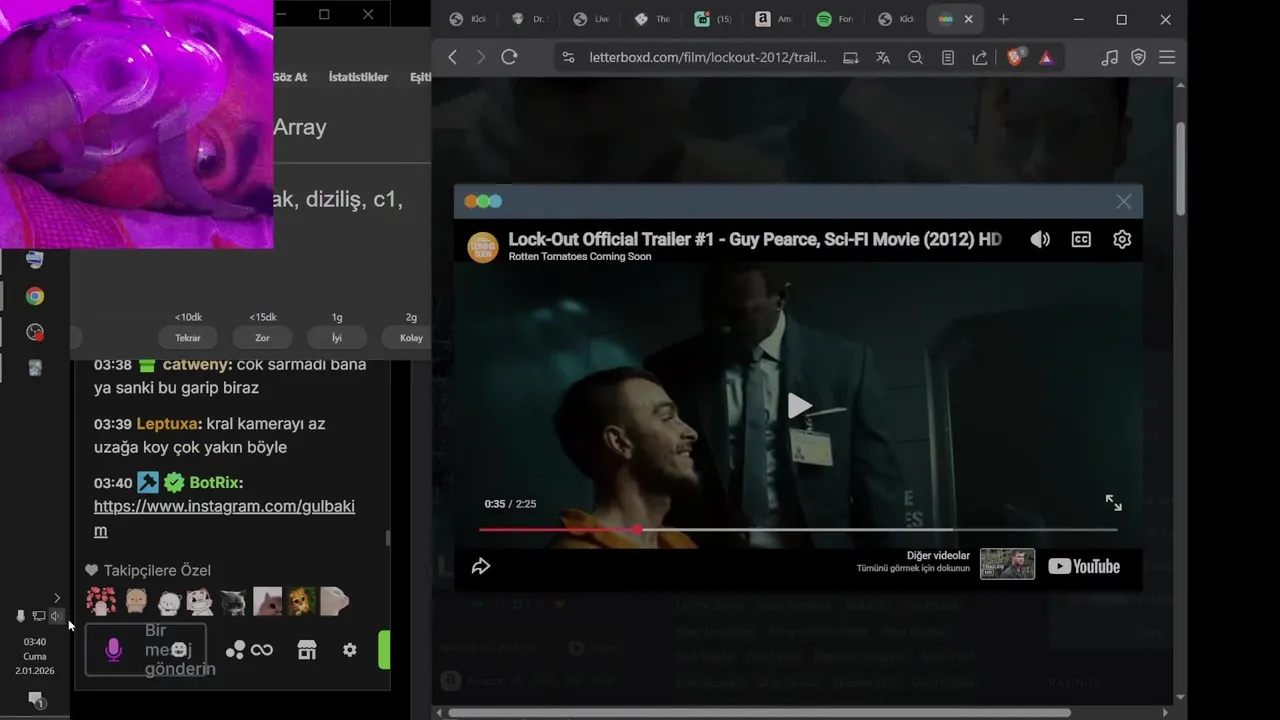1280x720 pixels.
Task: Click the chat panel scrollbar
Action: (x=388, y=538)
